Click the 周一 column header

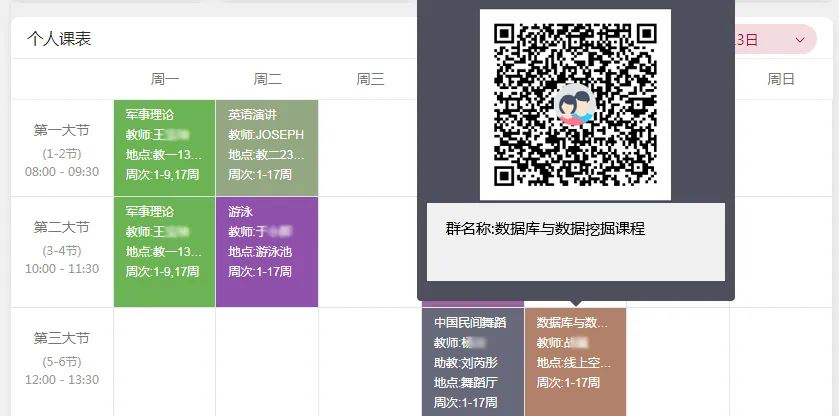pyautogui.click(x=164, y=79)
